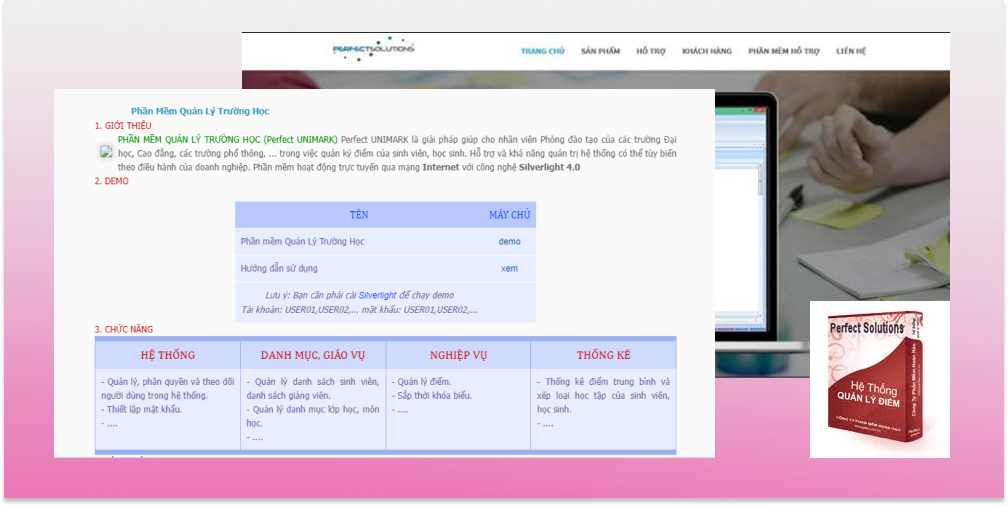Open the TRANG CHỦ menu item
The width and height of the screenshot is (1008, 506).
[542, 51]
